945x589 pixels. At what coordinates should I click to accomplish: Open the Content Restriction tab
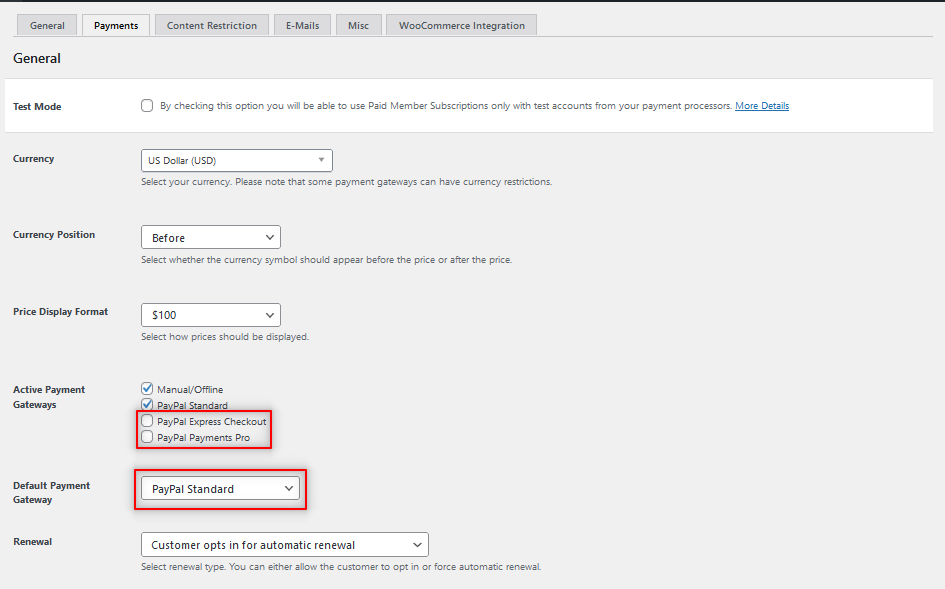tap(212, 25)
